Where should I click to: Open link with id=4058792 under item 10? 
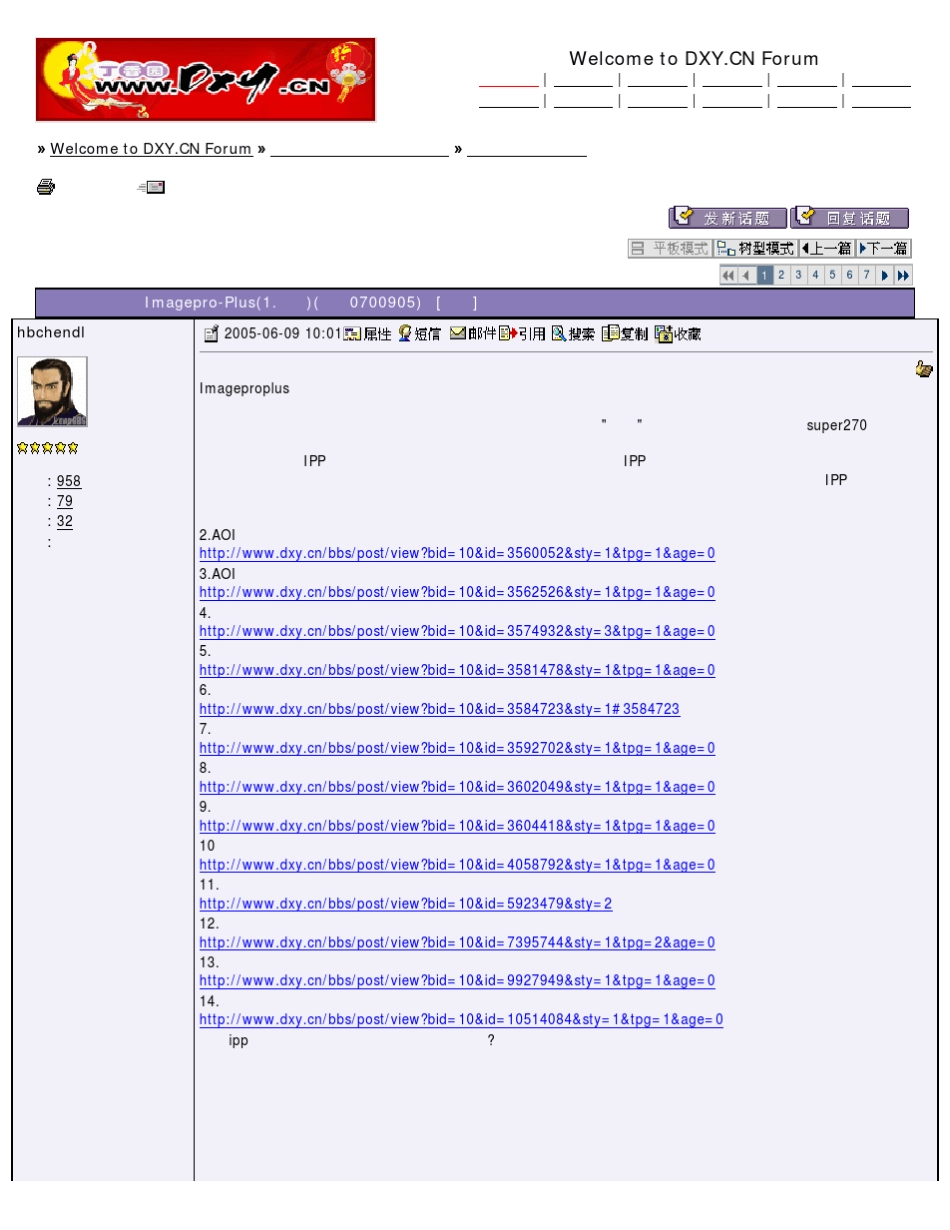coord(457,866)
